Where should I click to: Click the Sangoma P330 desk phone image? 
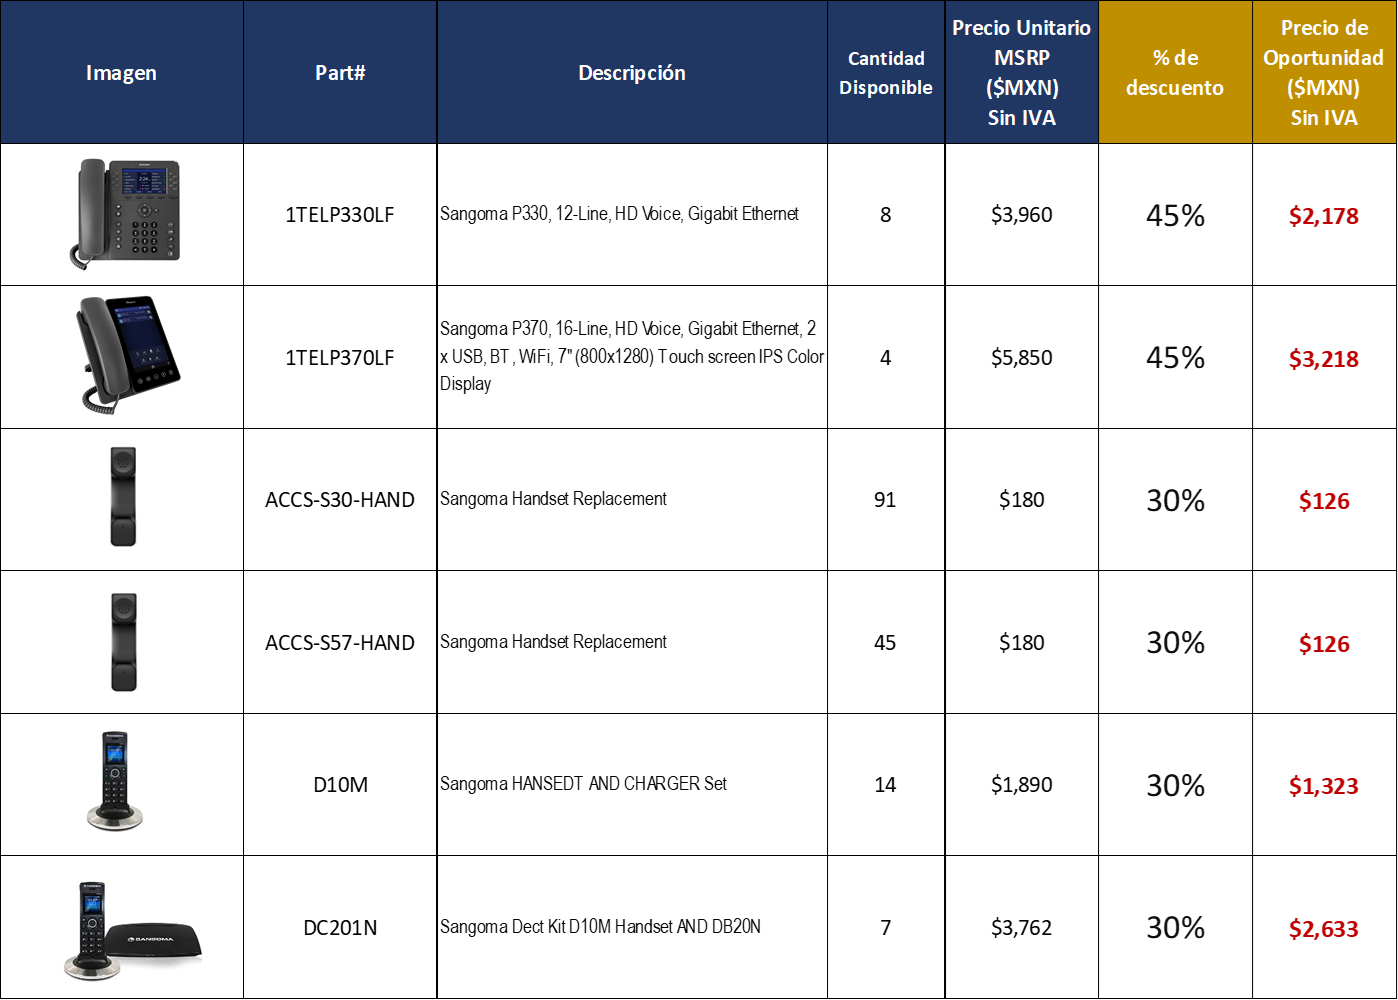pyautogui.click(x=125, y=214)
